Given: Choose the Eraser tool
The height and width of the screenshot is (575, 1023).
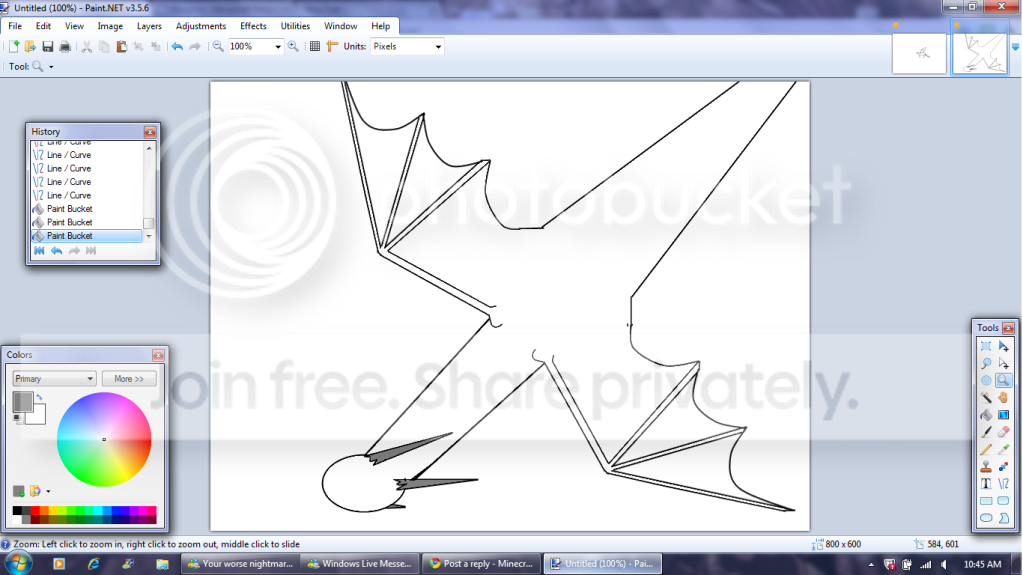Looking at the screenshot, I should click(1003, 432).
